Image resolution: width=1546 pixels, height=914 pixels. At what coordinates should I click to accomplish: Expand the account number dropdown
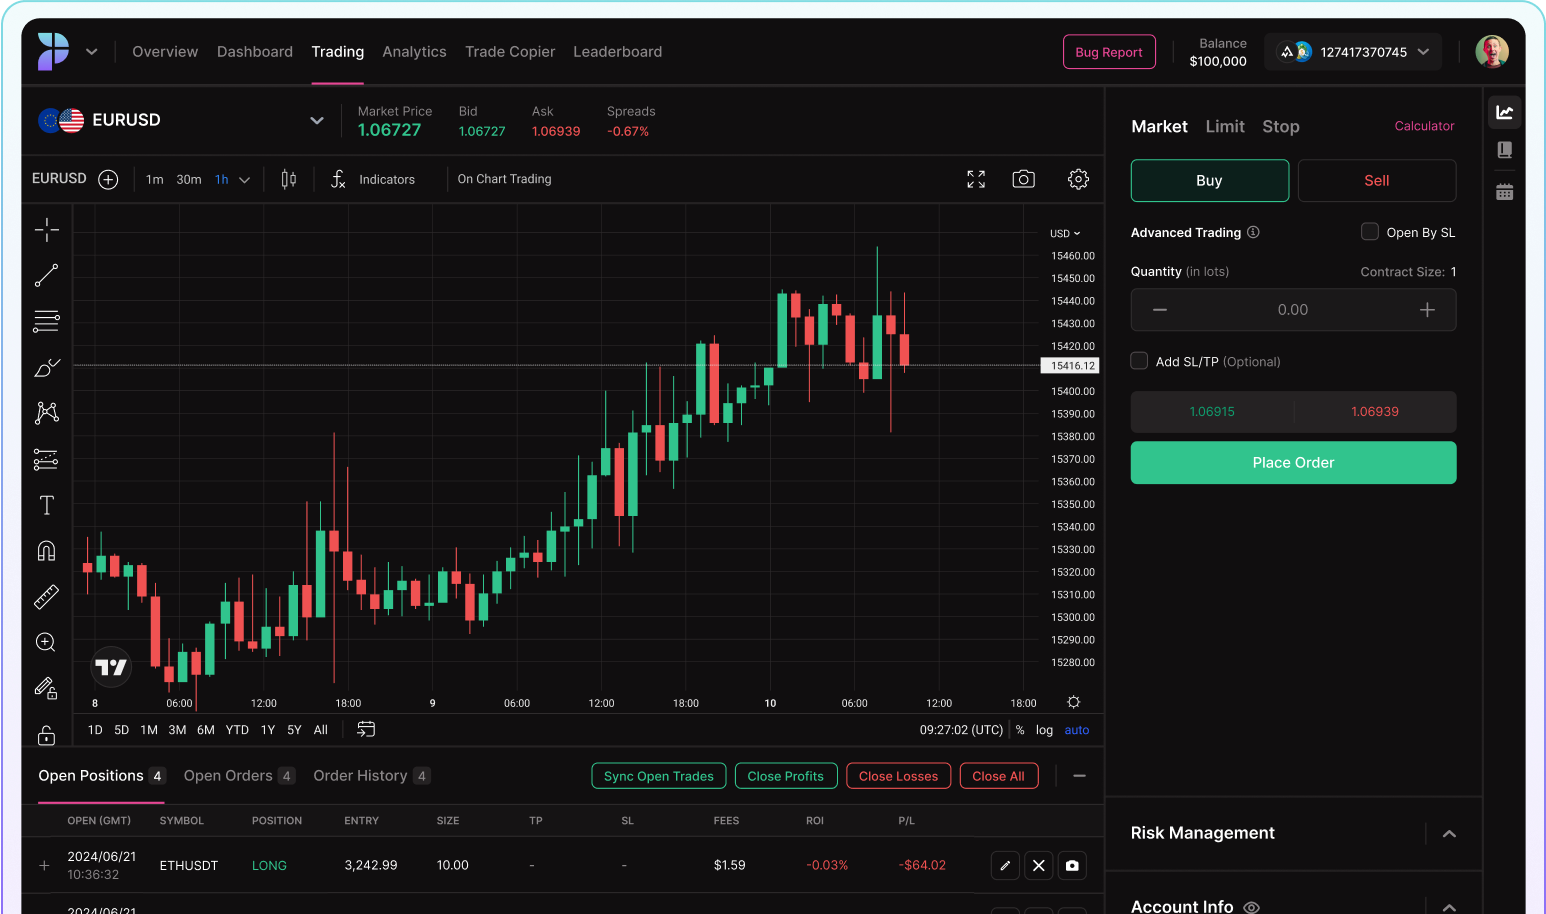pos(1423,52)
